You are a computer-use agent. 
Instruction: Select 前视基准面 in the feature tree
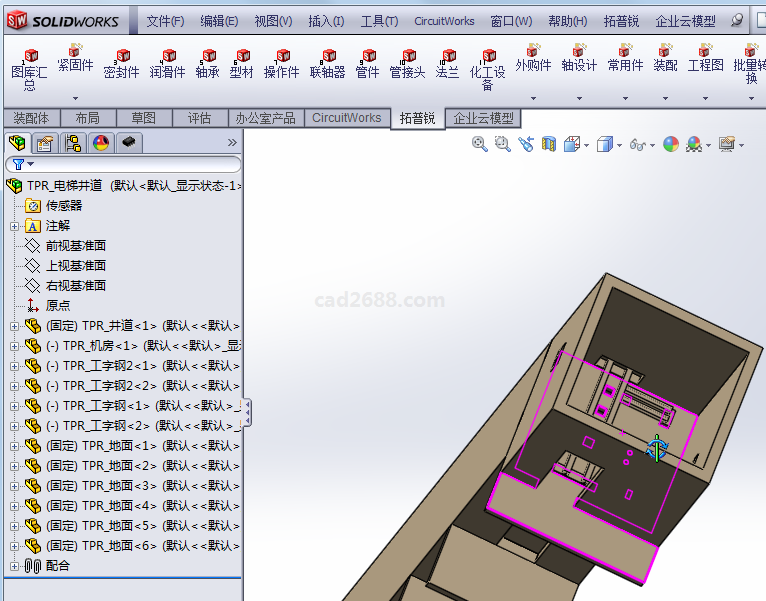76,246
